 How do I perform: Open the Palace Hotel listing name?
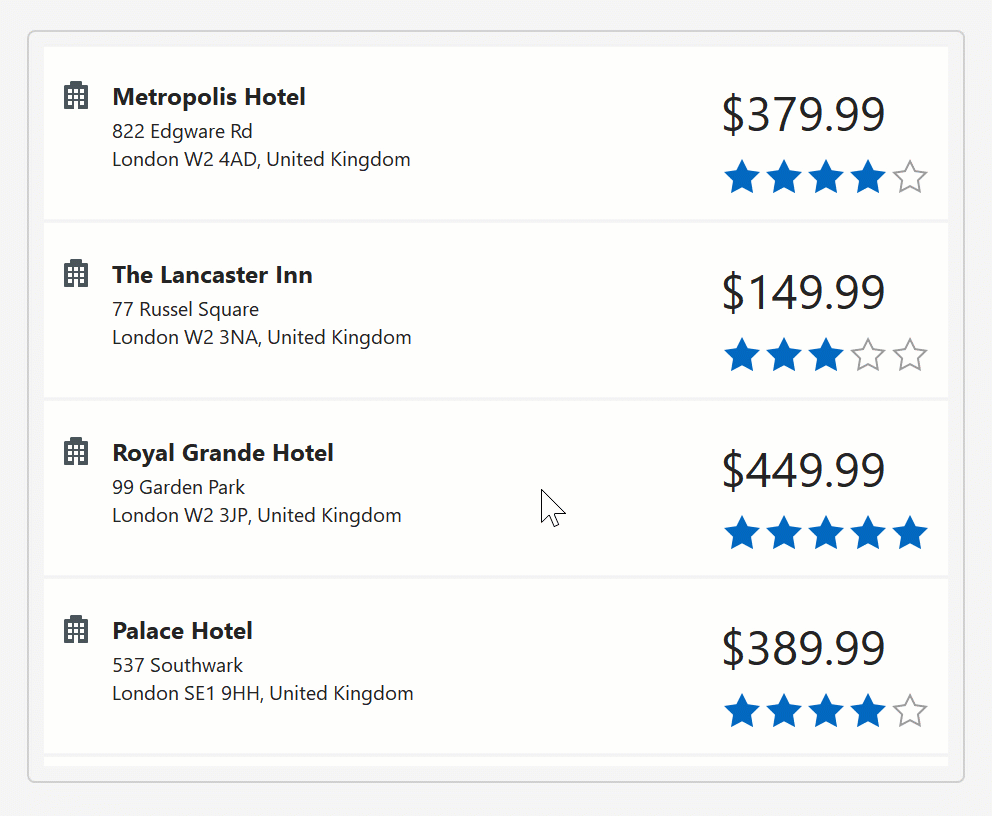[x=182, y=631]
